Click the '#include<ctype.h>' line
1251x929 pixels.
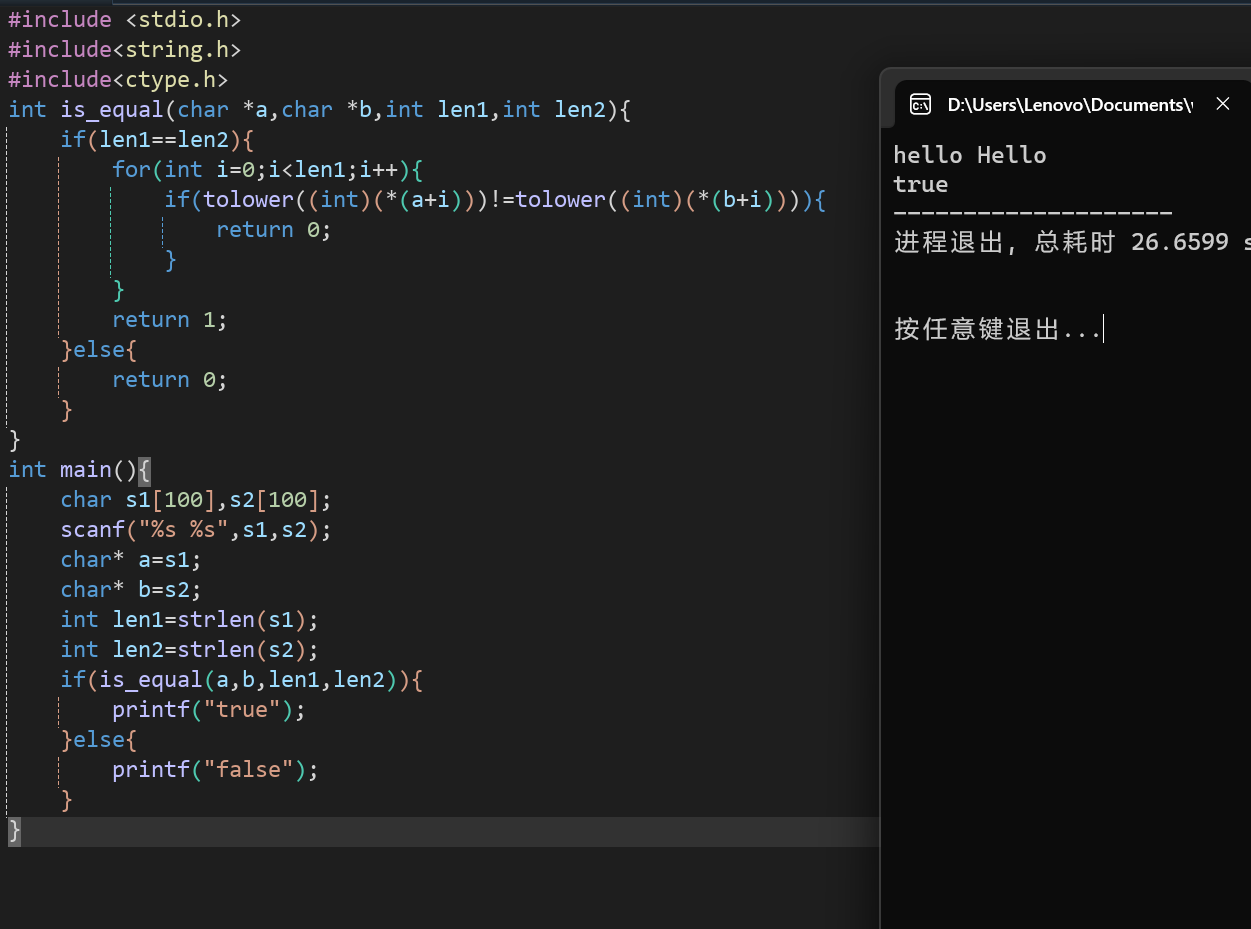click(x=118, y=79)
